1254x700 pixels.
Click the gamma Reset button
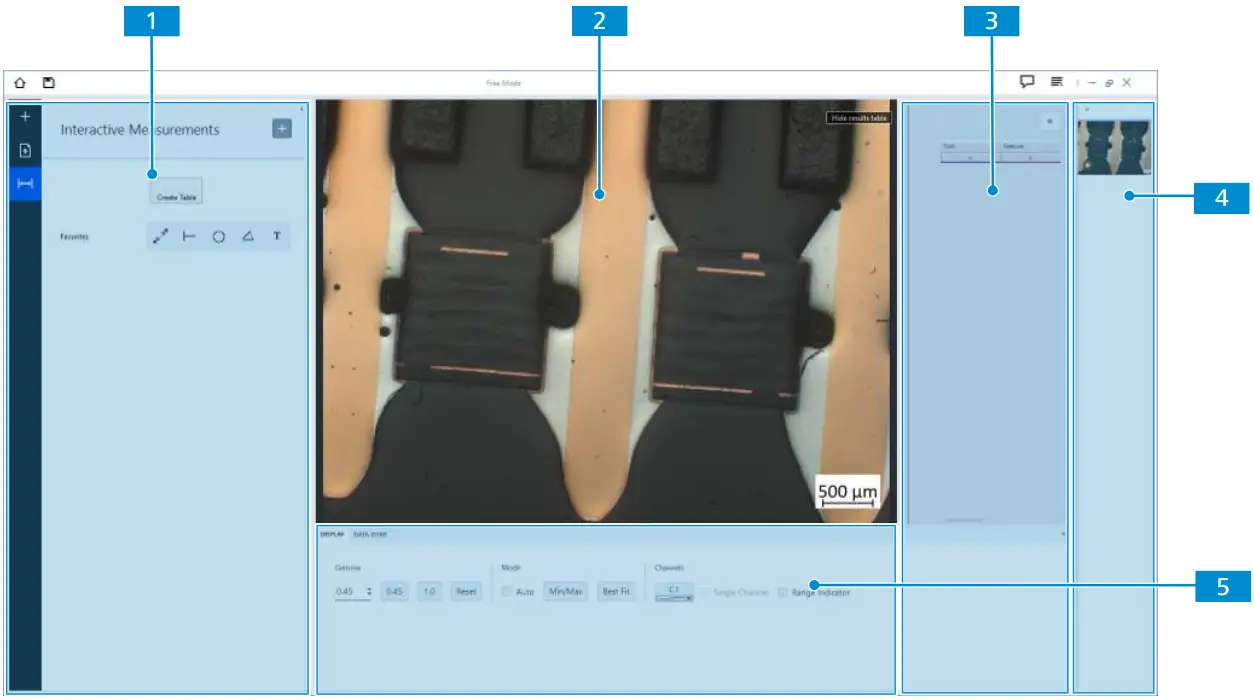tap(465, 592)
